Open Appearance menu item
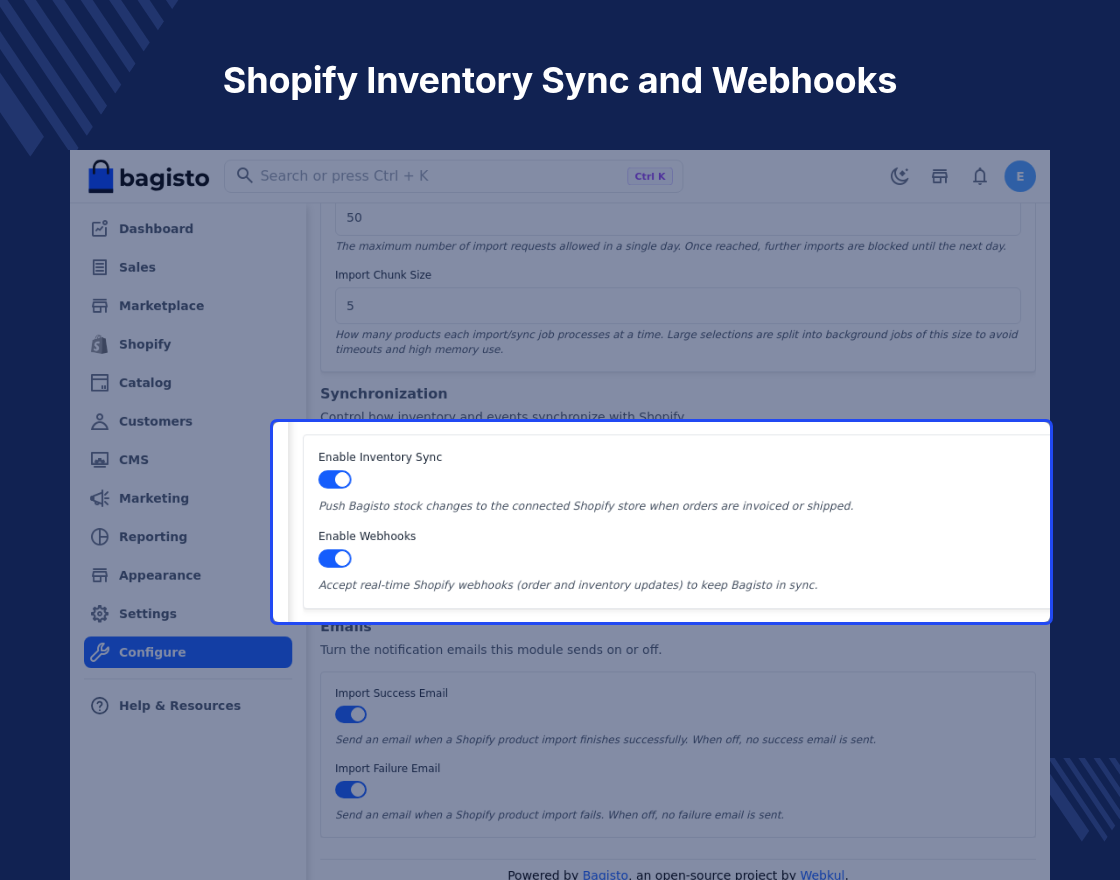 pyautogui.click(x=179, y=576)
